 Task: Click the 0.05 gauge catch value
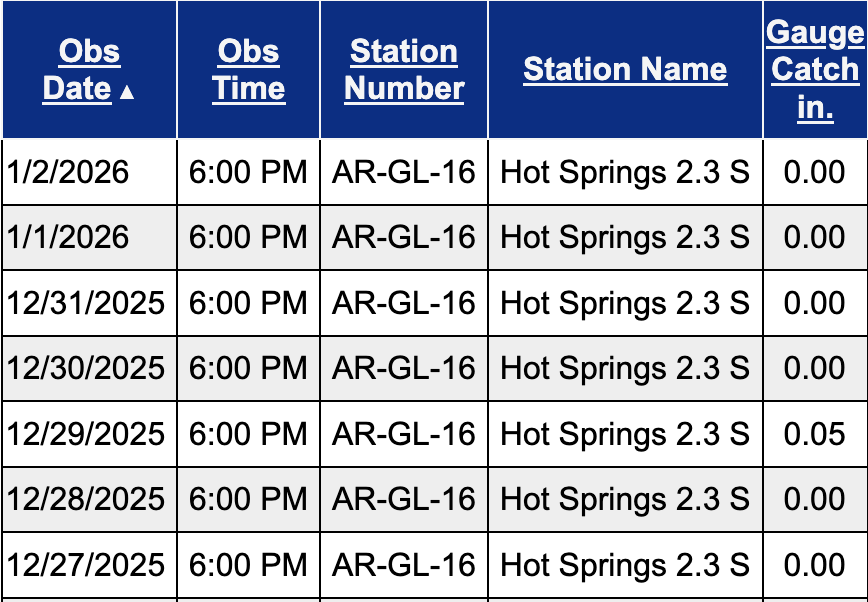[x=814, y=434]
